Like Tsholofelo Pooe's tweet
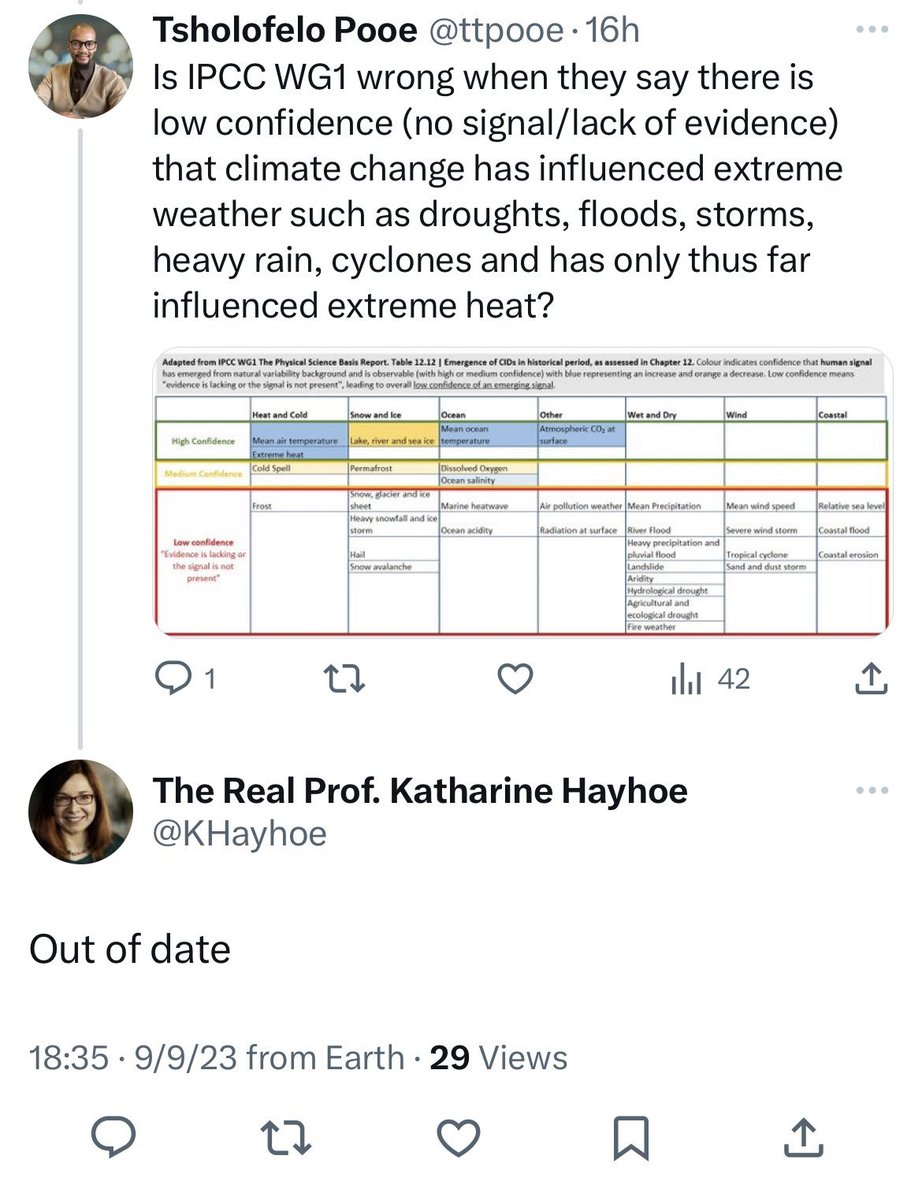 pyautogui.click(x=514, y=680)
